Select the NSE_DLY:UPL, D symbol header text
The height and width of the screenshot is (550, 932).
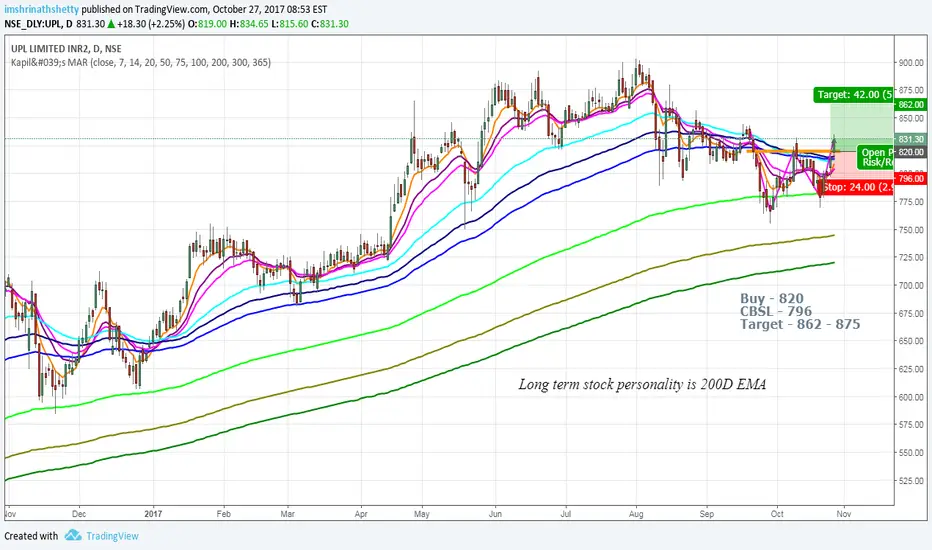[x=39, y=24]
